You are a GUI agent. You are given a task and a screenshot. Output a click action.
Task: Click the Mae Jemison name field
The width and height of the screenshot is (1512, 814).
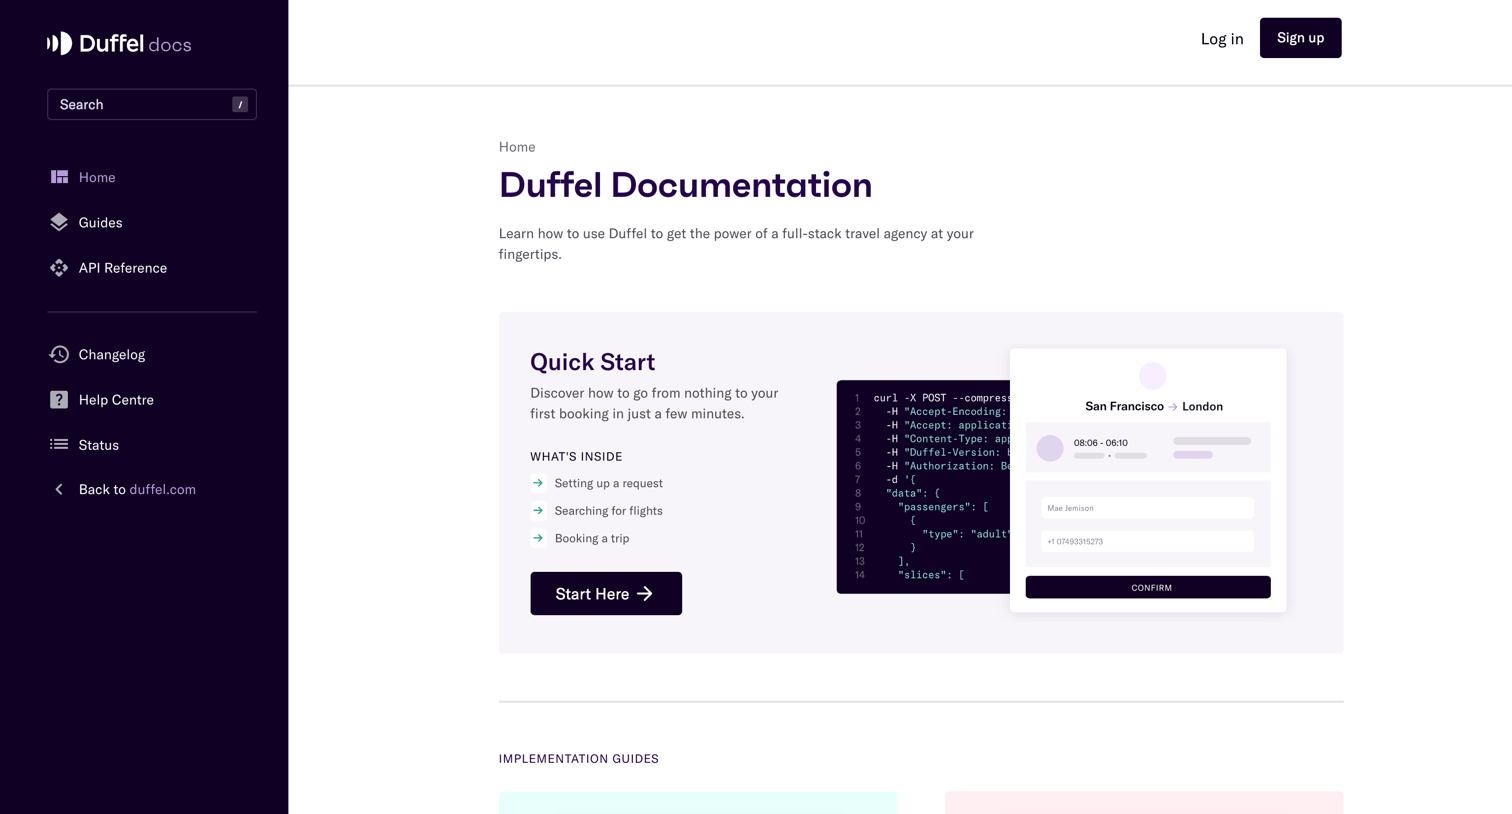coord(1147,508)
